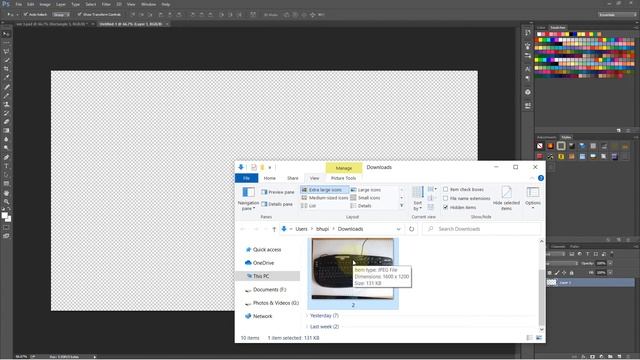Toggle the Details pane in Explorer
The width and height of the screenshot is (640, 360).
click(x=277, y=204)
